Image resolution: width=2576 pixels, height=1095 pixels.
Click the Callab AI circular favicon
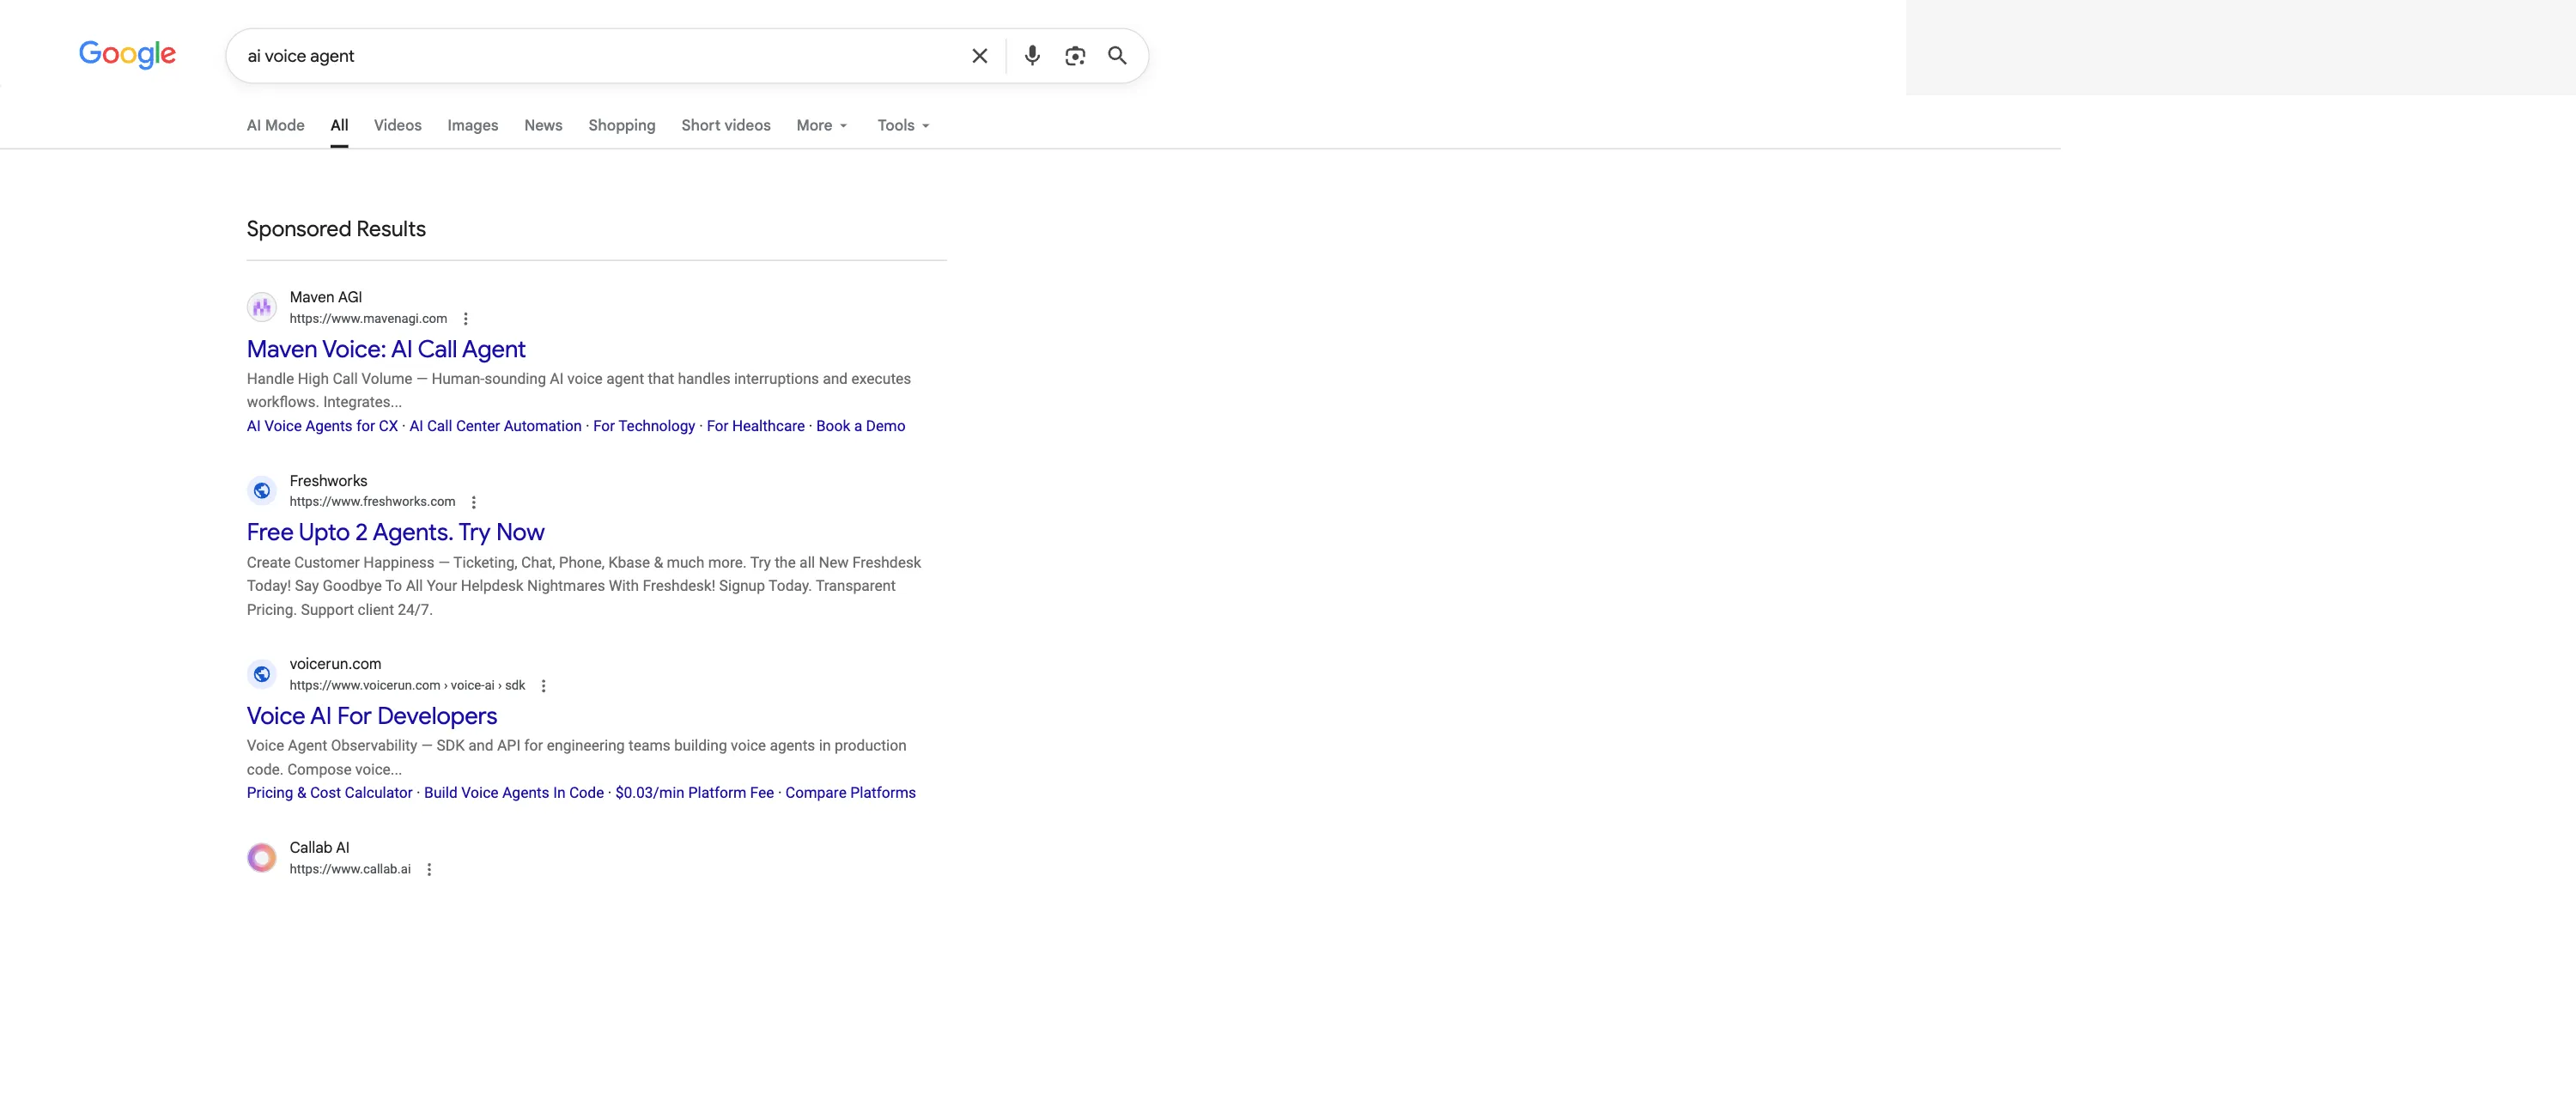[262, 857]
